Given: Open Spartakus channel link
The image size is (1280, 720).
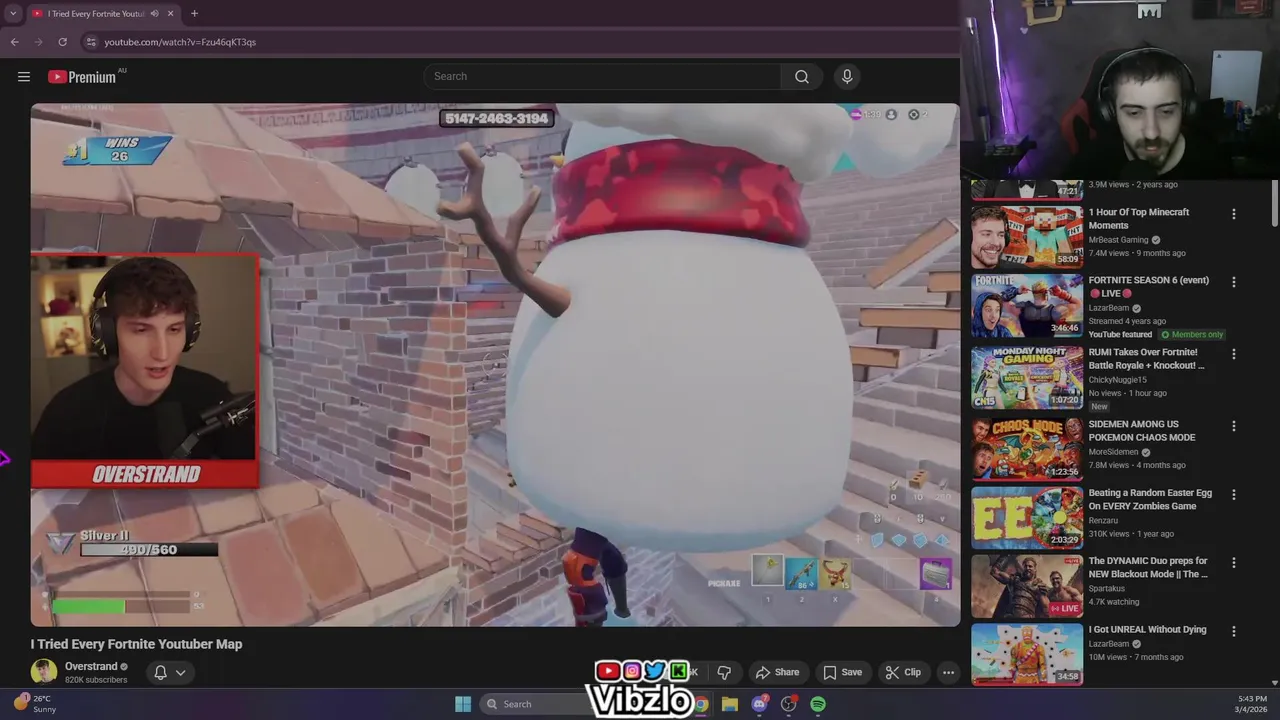Looking at the screenshot, I should (x=1108, y=589).
